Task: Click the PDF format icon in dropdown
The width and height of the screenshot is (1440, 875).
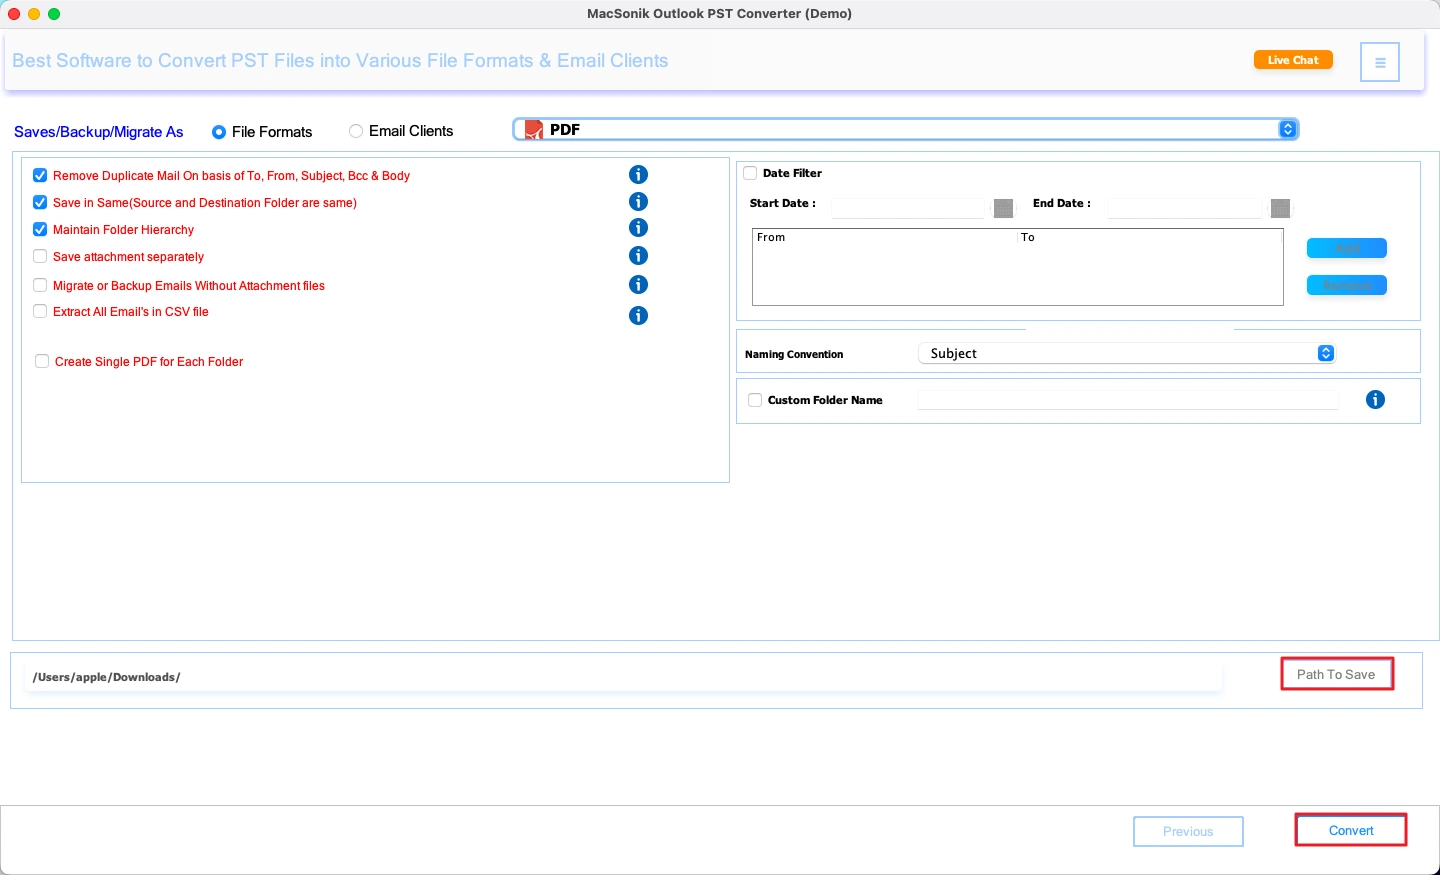Action: point(534,130)
